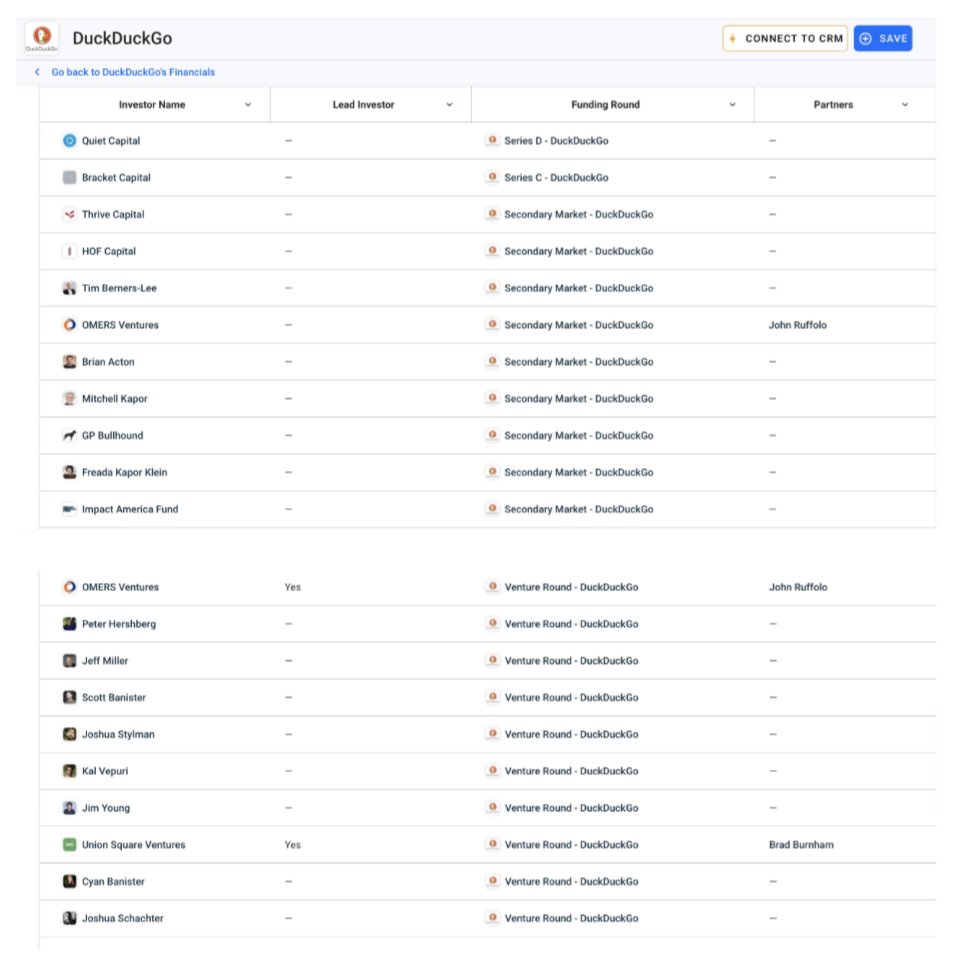
Task: Click the DuckDuckGo icon beside Series C round
Action: (492, 177)
